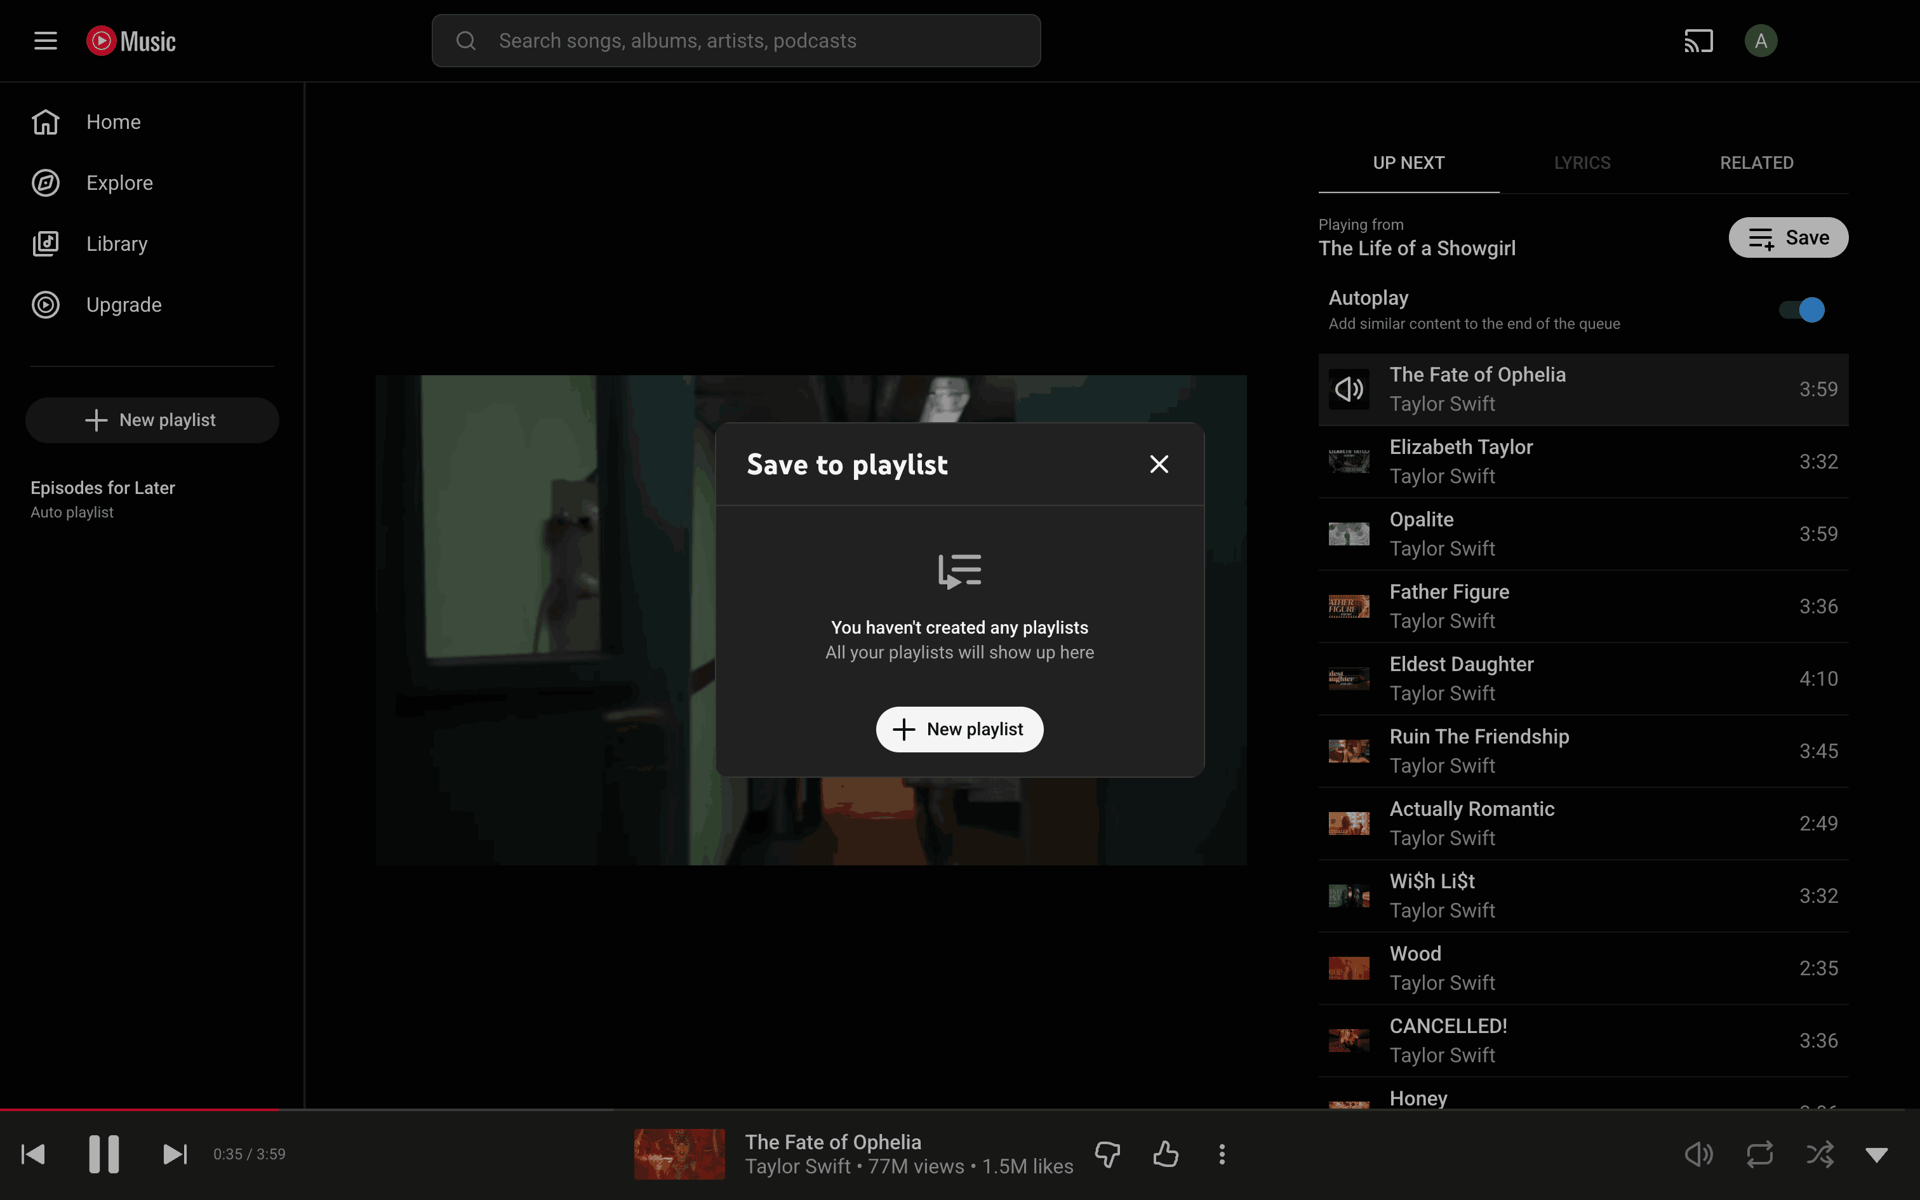Toggle shuffle mode
This screenshot has width=1920, height=1200.
[x=1820, y=1154]
